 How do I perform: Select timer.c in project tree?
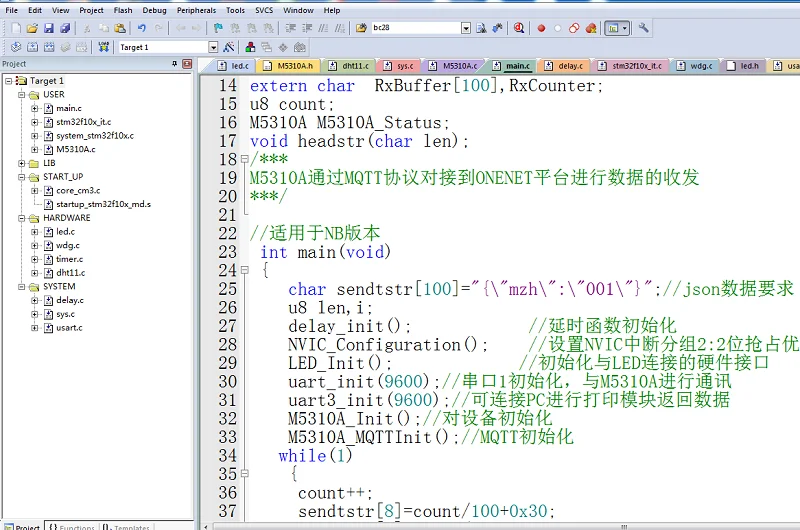point(69,259)
